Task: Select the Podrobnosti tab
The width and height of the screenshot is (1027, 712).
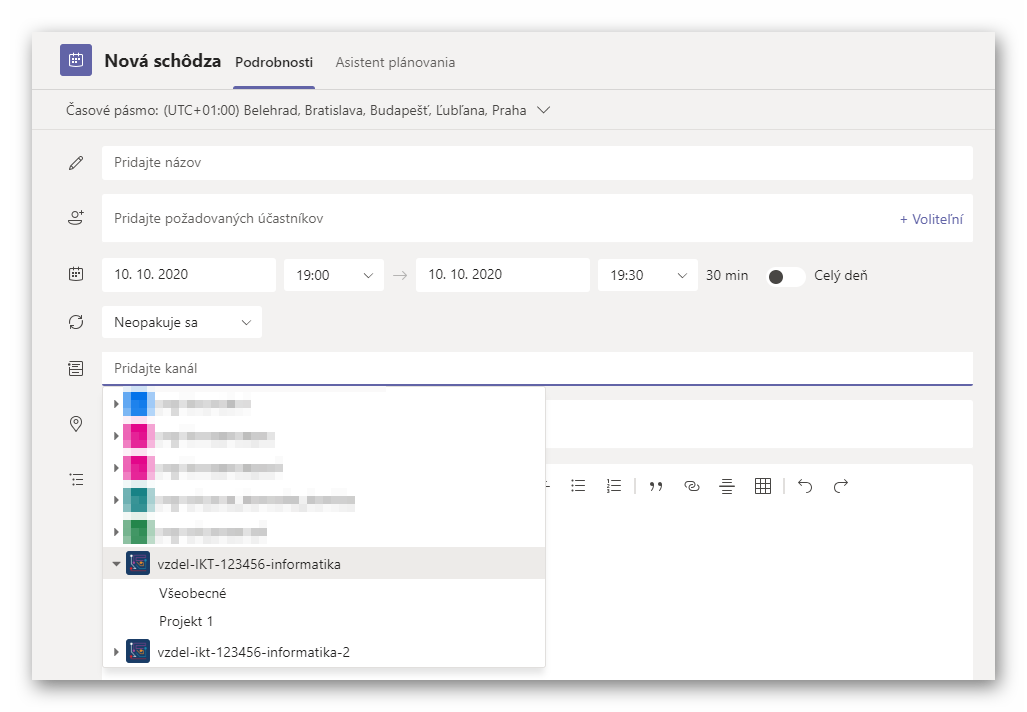Action: pyautogui.click(x=274, y=62)
